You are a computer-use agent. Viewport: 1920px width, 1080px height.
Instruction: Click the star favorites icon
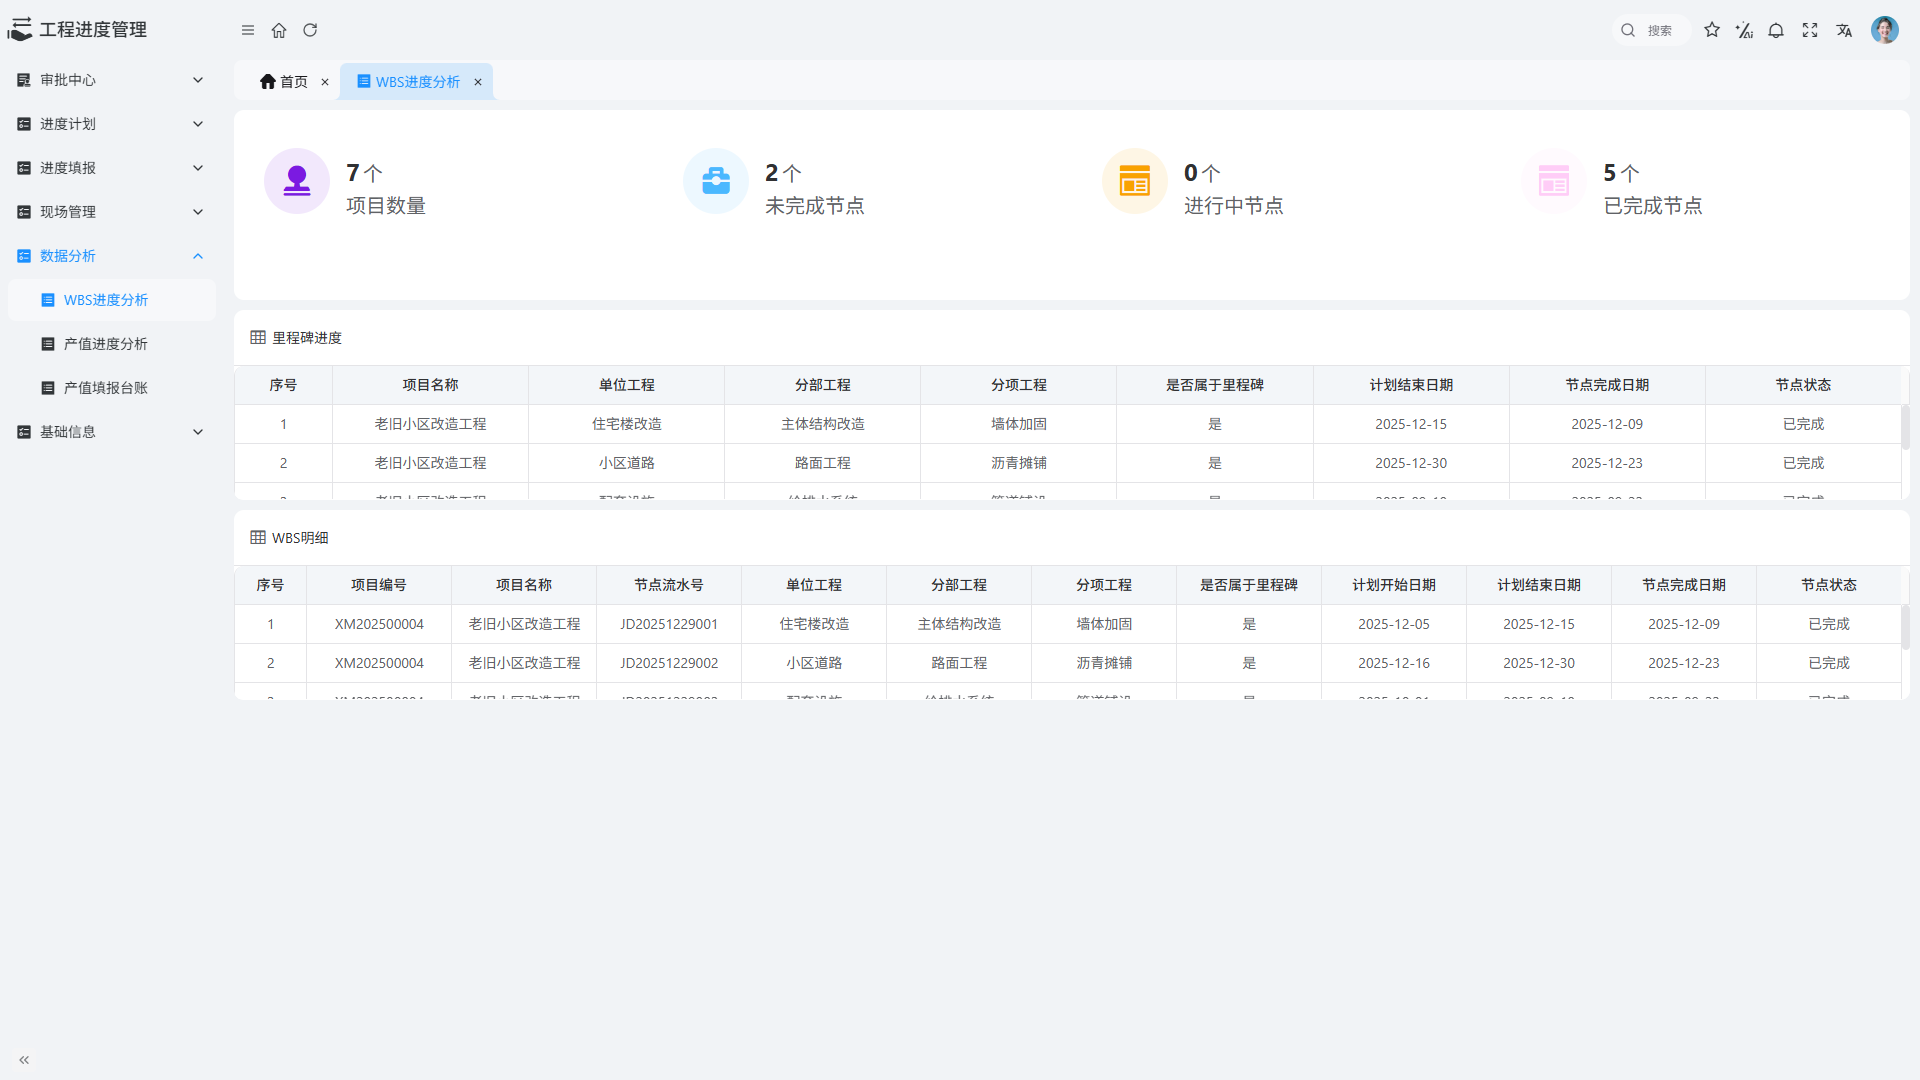[x=1712, y=30]
